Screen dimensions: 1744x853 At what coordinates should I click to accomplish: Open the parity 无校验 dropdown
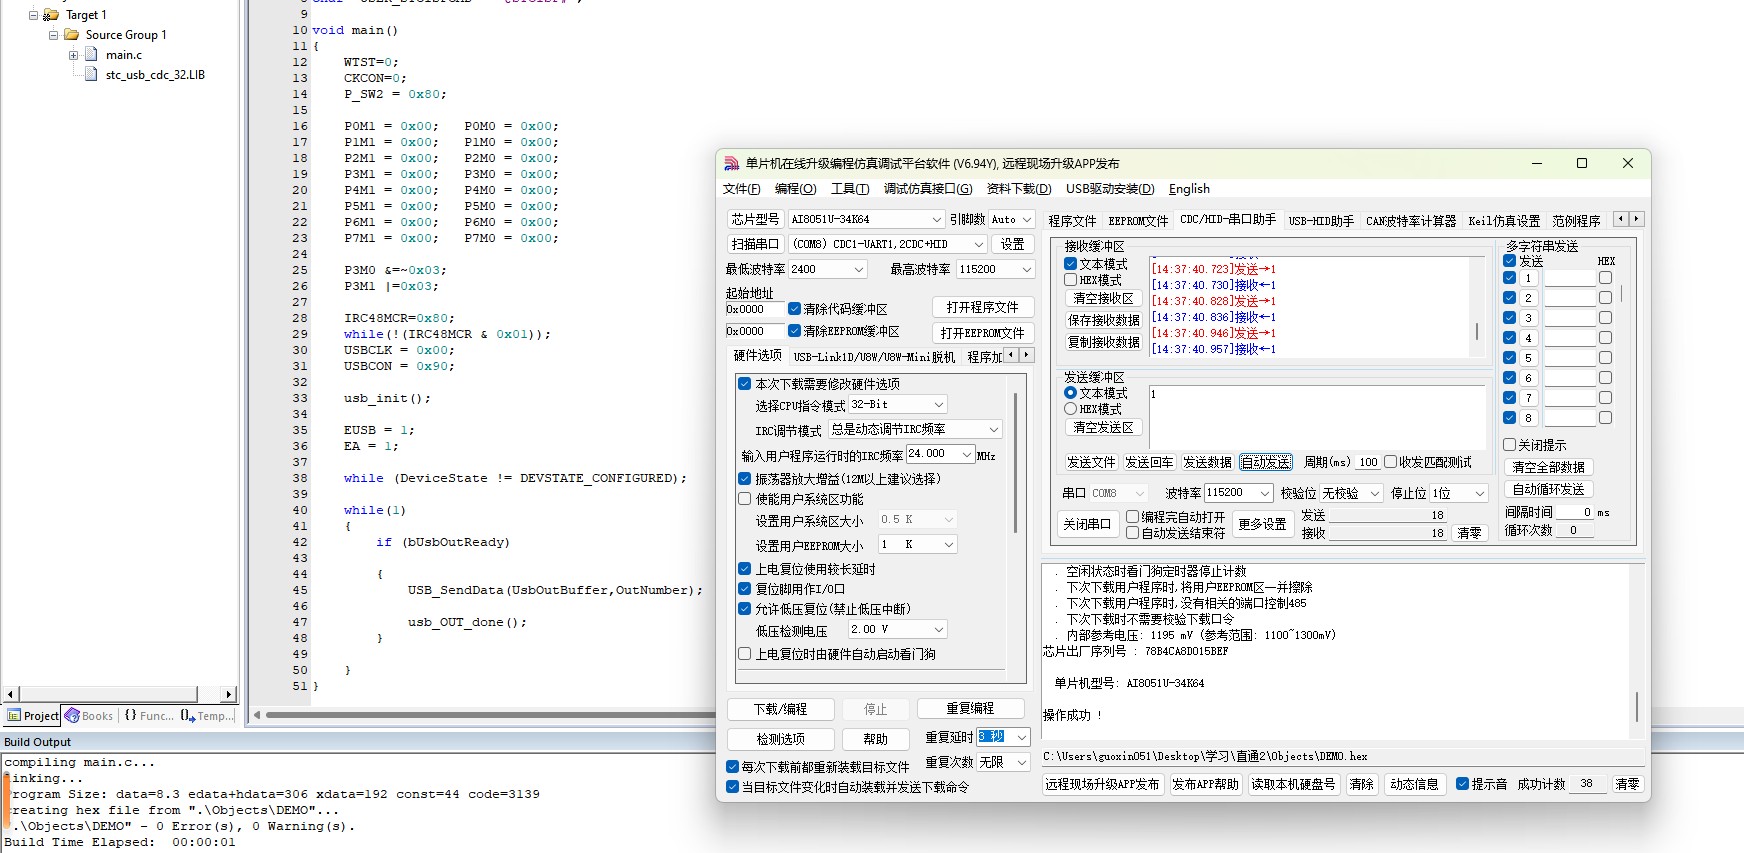click(1375, 493)
